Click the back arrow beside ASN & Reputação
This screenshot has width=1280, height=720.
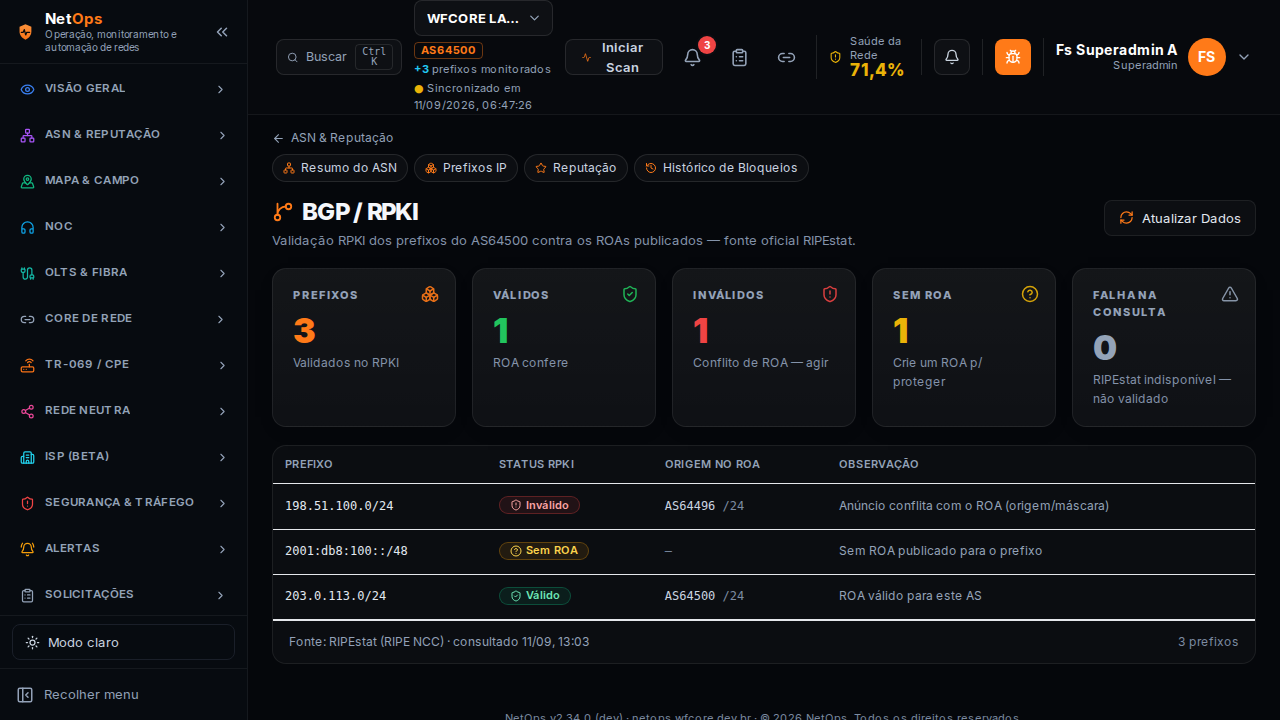pos(278,138)
